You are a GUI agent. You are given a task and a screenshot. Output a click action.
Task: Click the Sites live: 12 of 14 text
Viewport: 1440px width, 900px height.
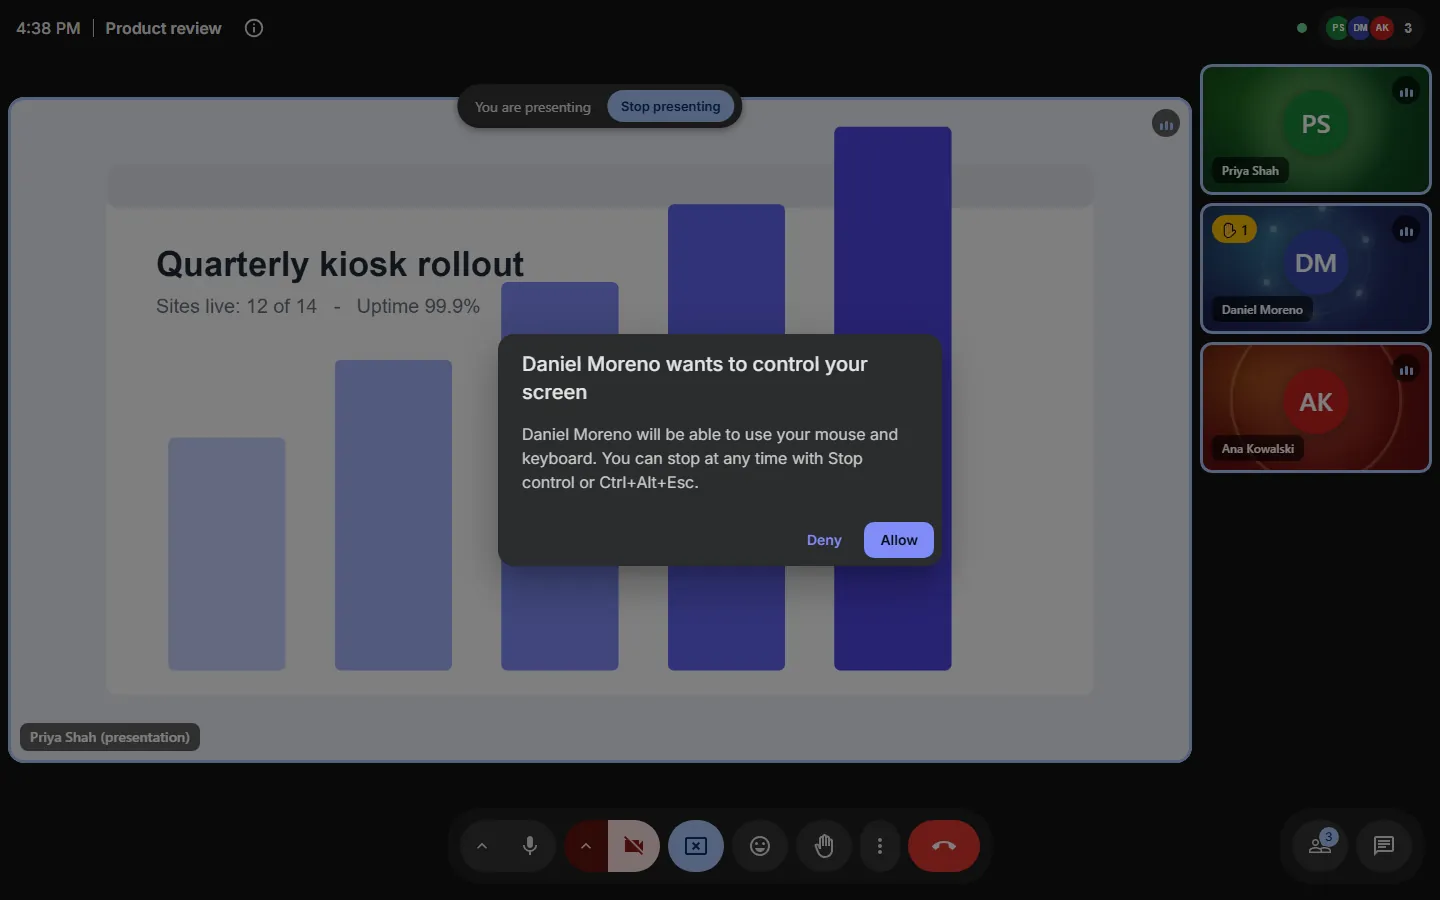coord(236,306)
